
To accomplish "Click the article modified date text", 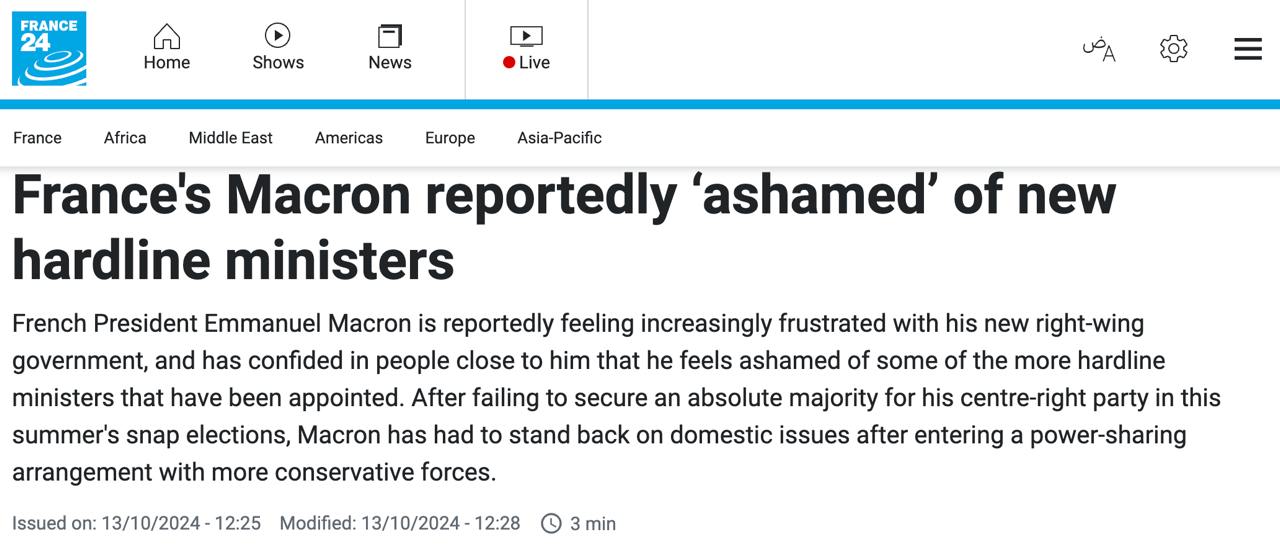I will click(x=399, y=523).
